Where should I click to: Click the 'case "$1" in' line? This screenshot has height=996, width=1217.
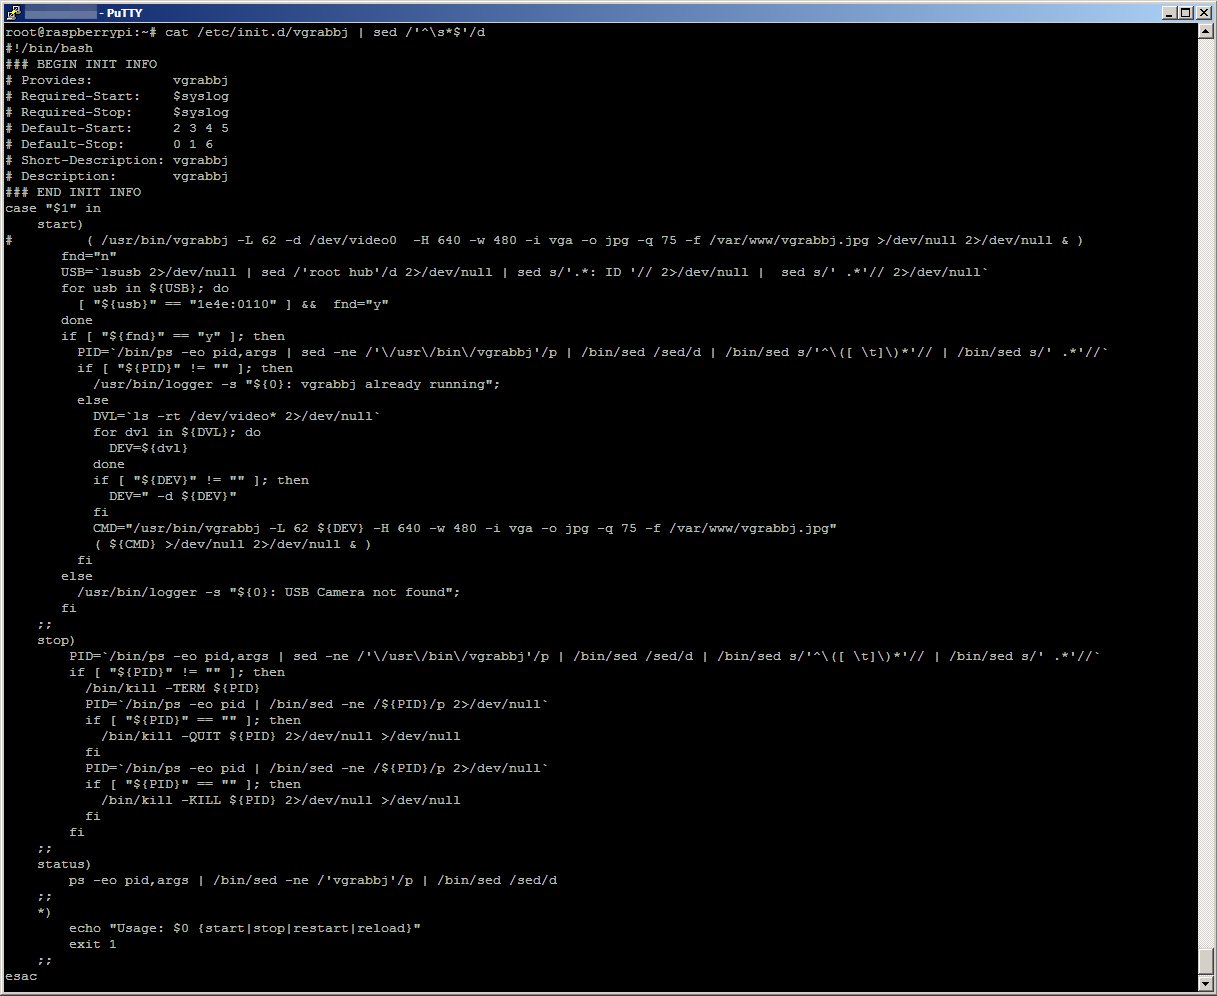click(x=53, y=208)
